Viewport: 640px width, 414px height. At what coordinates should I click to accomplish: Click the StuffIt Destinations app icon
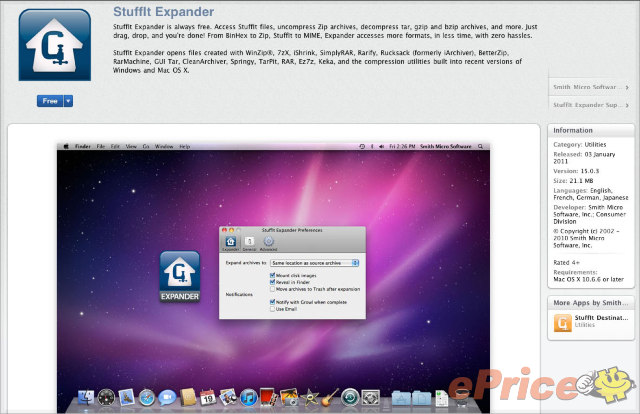click(562, 323)
